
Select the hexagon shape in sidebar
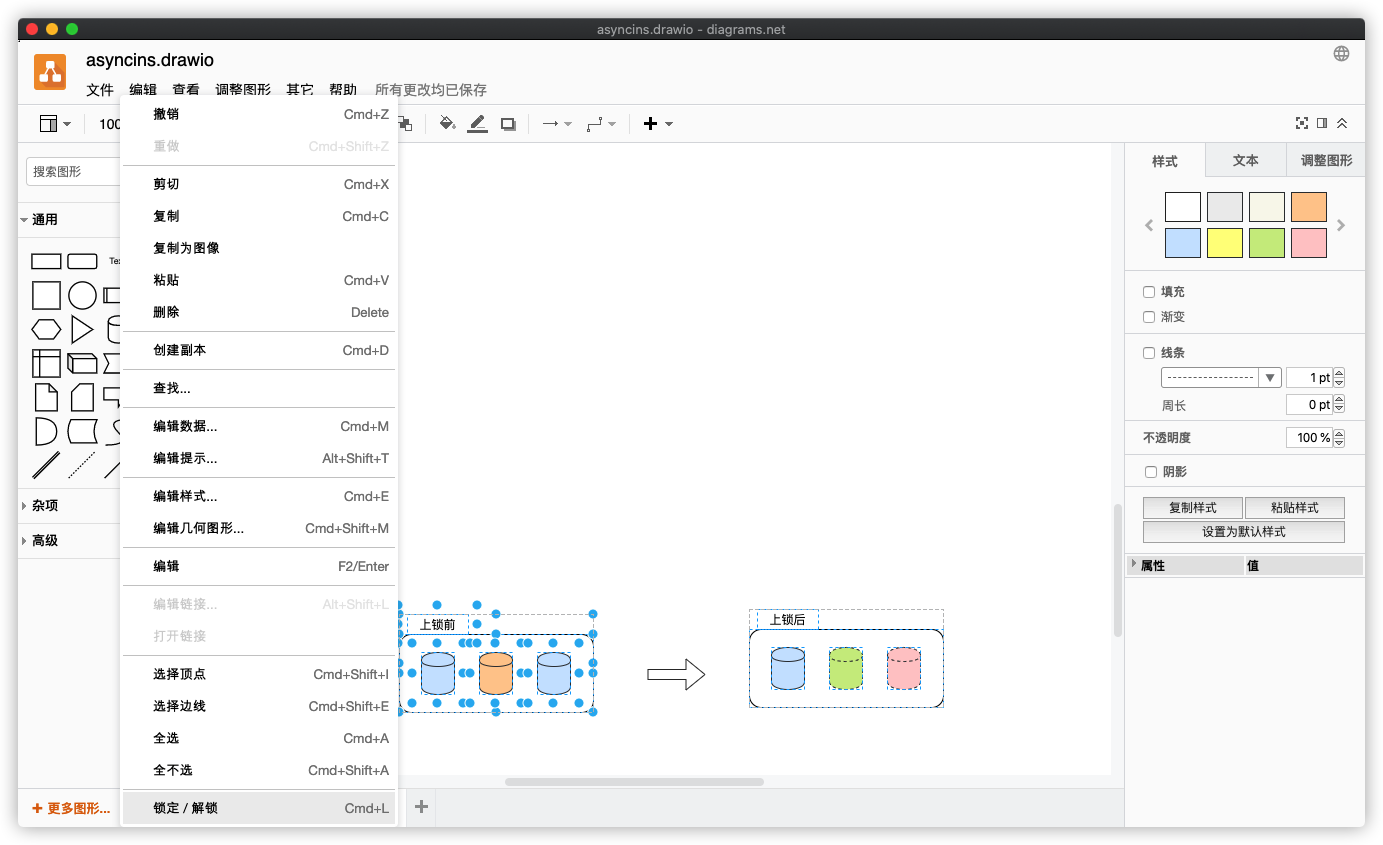[x=46, y=329]
